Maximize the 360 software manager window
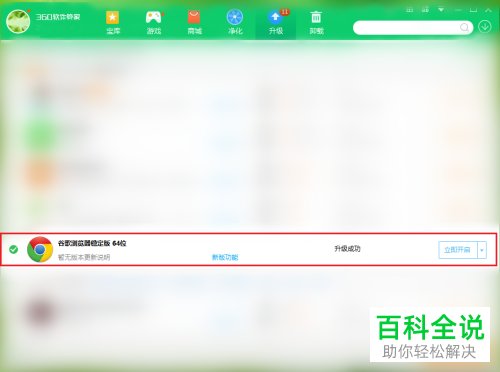This screenshot has width=500, height=372. point(473,9)
